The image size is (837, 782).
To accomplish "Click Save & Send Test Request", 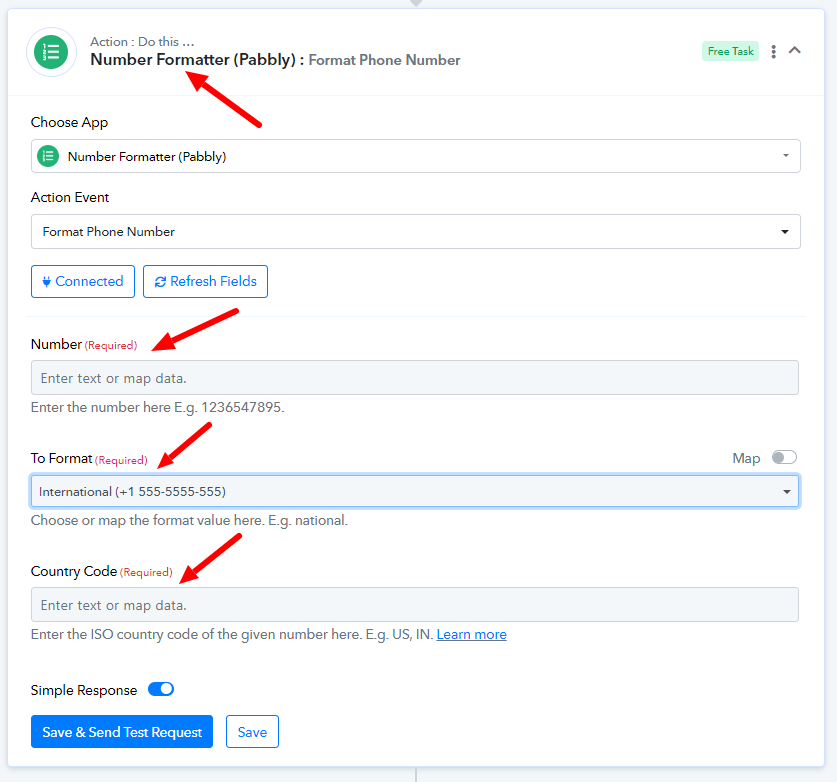I will point(122,732).
